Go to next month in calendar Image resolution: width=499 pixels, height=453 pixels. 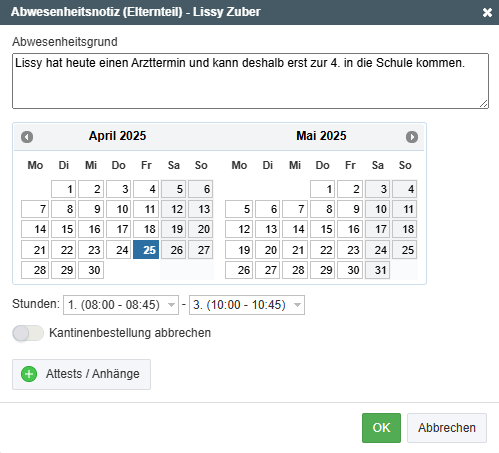(x=412, y=137)
